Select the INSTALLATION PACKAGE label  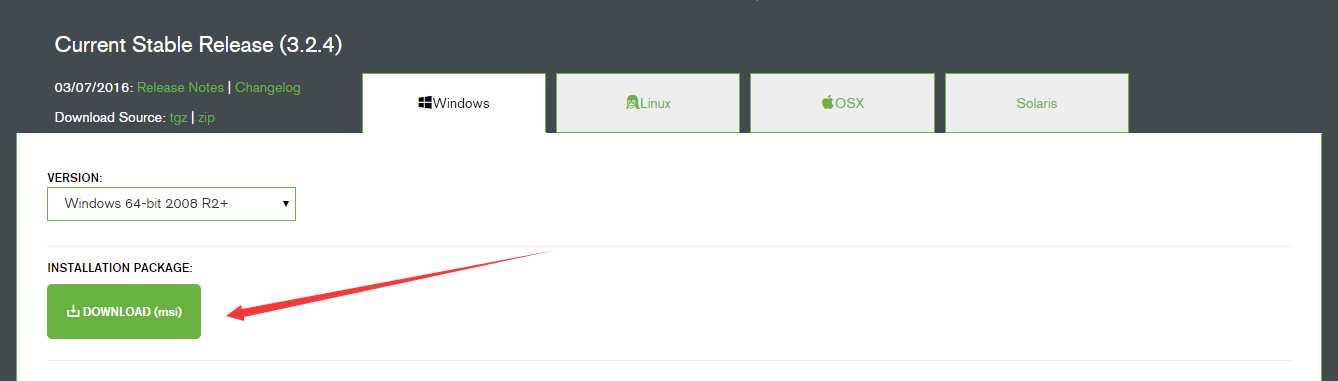point(120,268)
